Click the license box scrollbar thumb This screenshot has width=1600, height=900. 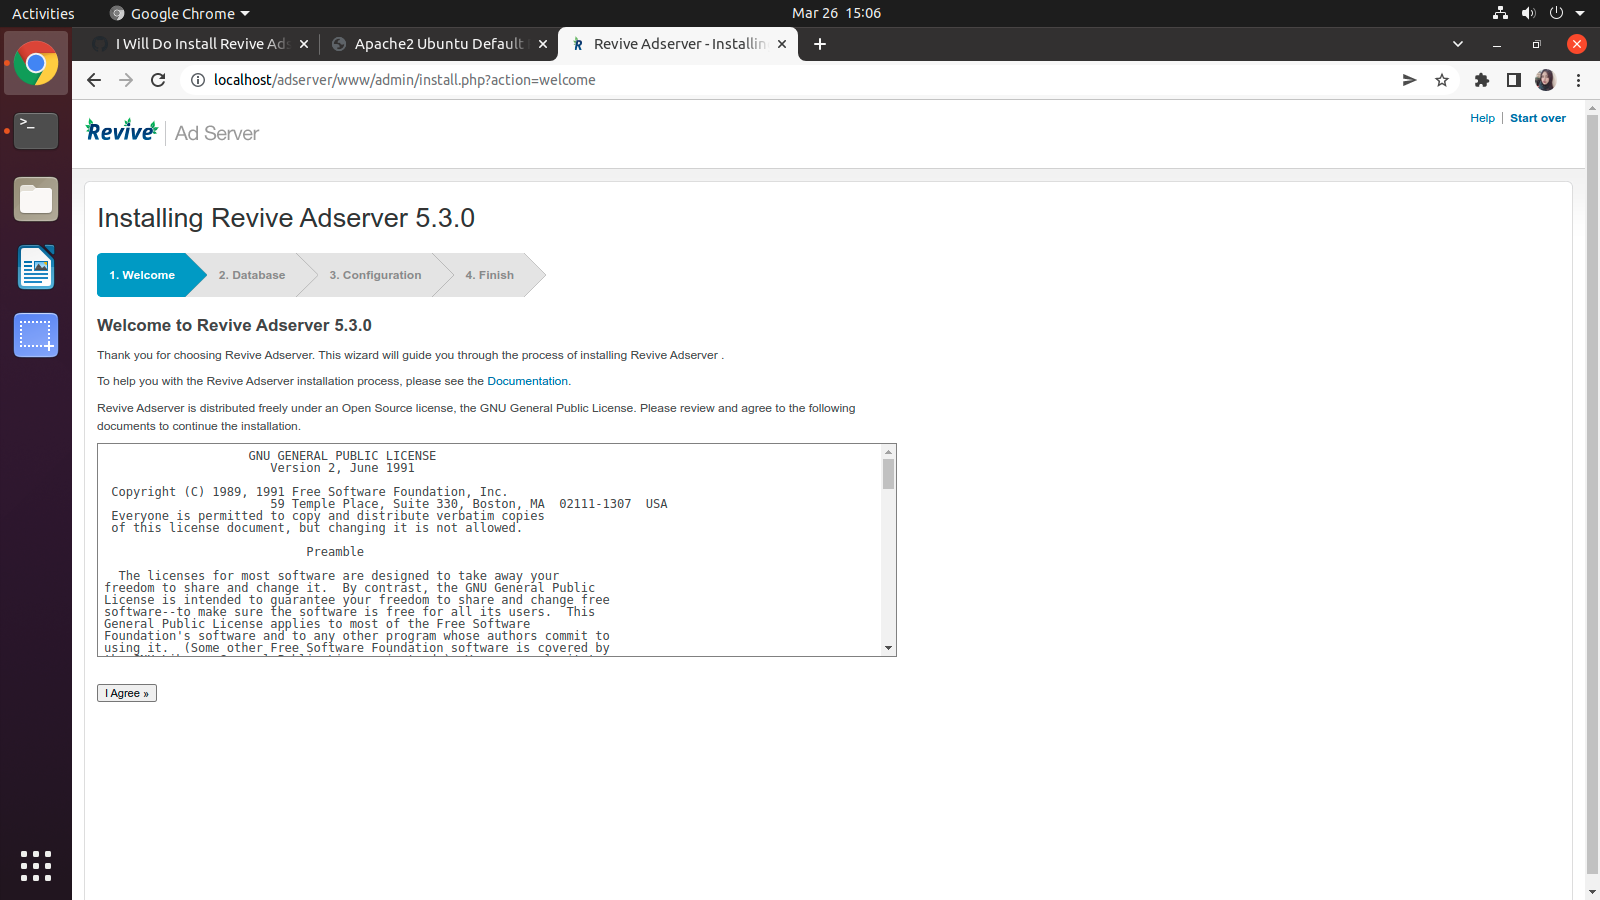[888, 474]
